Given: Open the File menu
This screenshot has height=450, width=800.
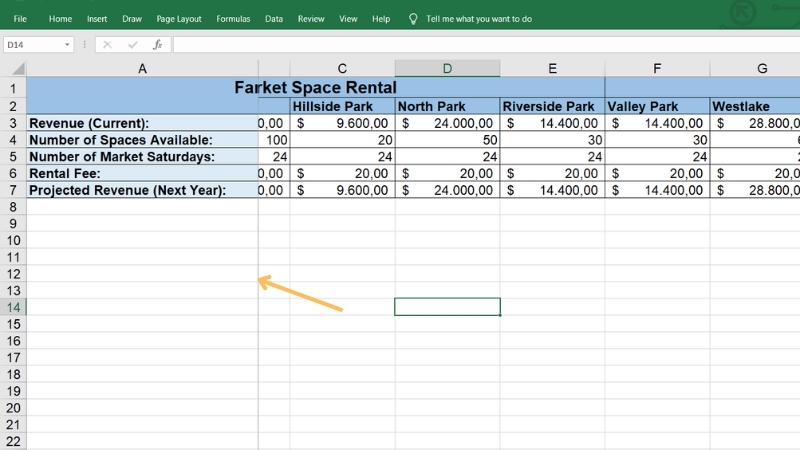Looking at the screenshot, I should pos(20,19).
